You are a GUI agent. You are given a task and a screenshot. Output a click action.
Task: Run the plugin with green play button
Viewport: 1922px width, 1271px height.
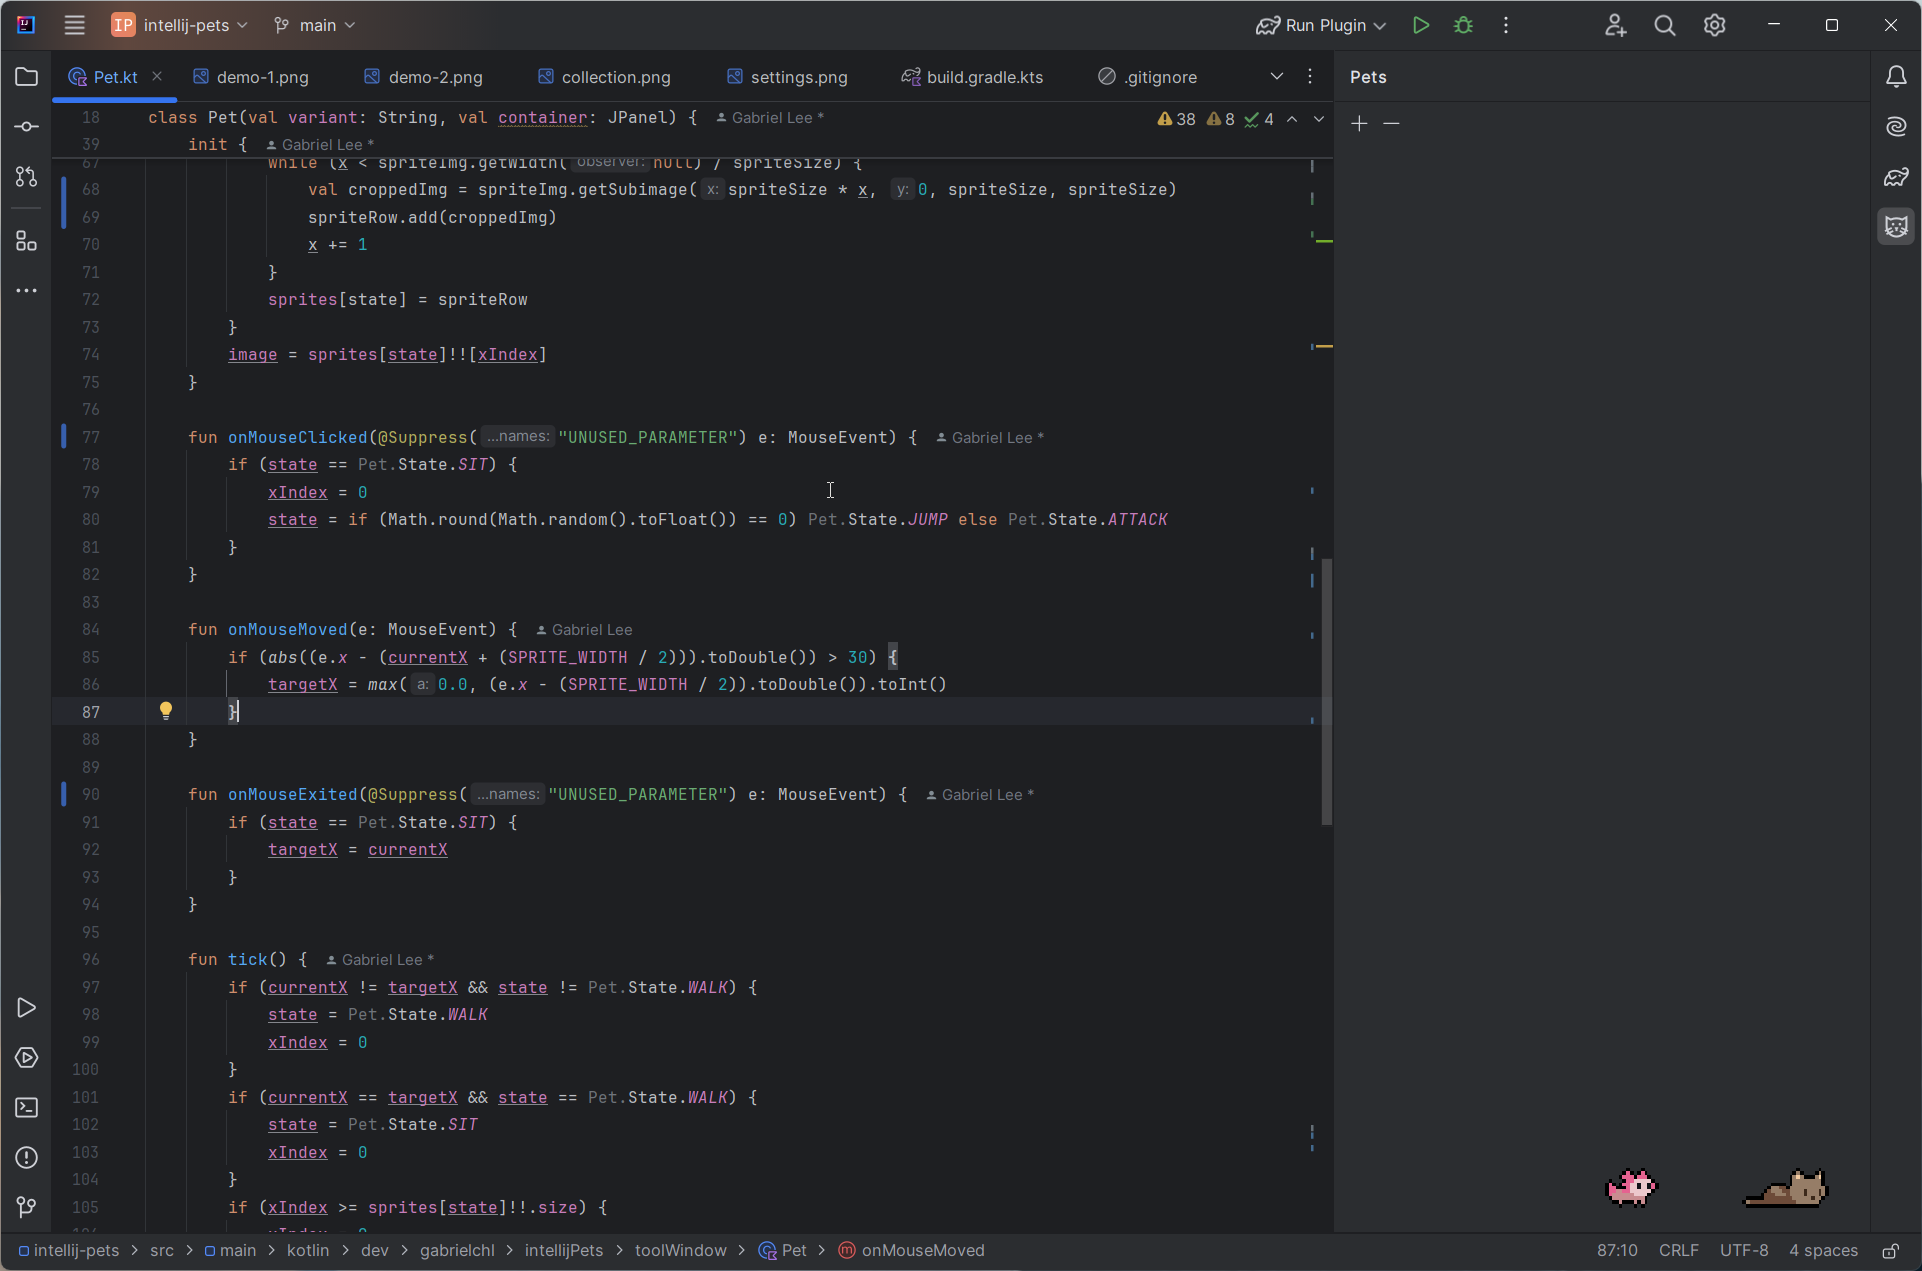tap(1420, 25)
